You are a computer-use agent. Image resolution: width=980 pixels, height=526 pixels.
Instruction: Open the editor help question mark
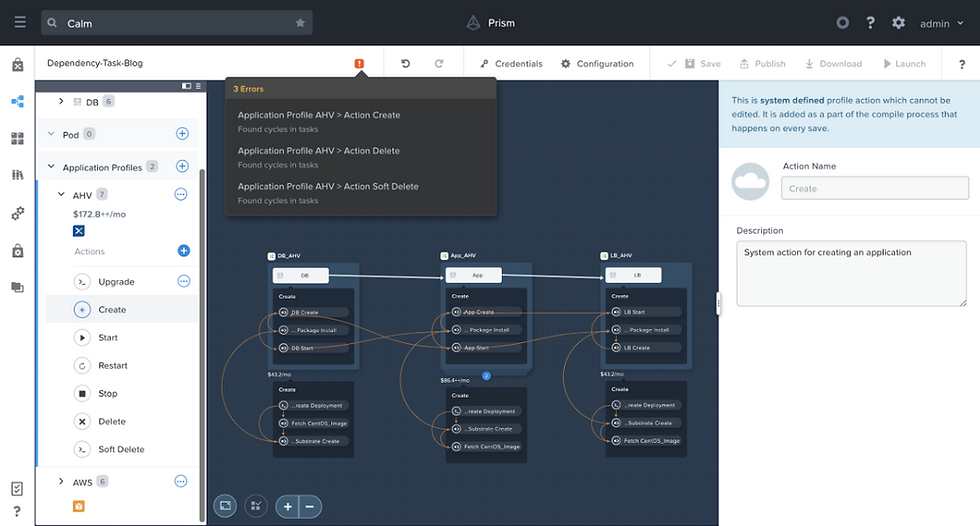962,64
